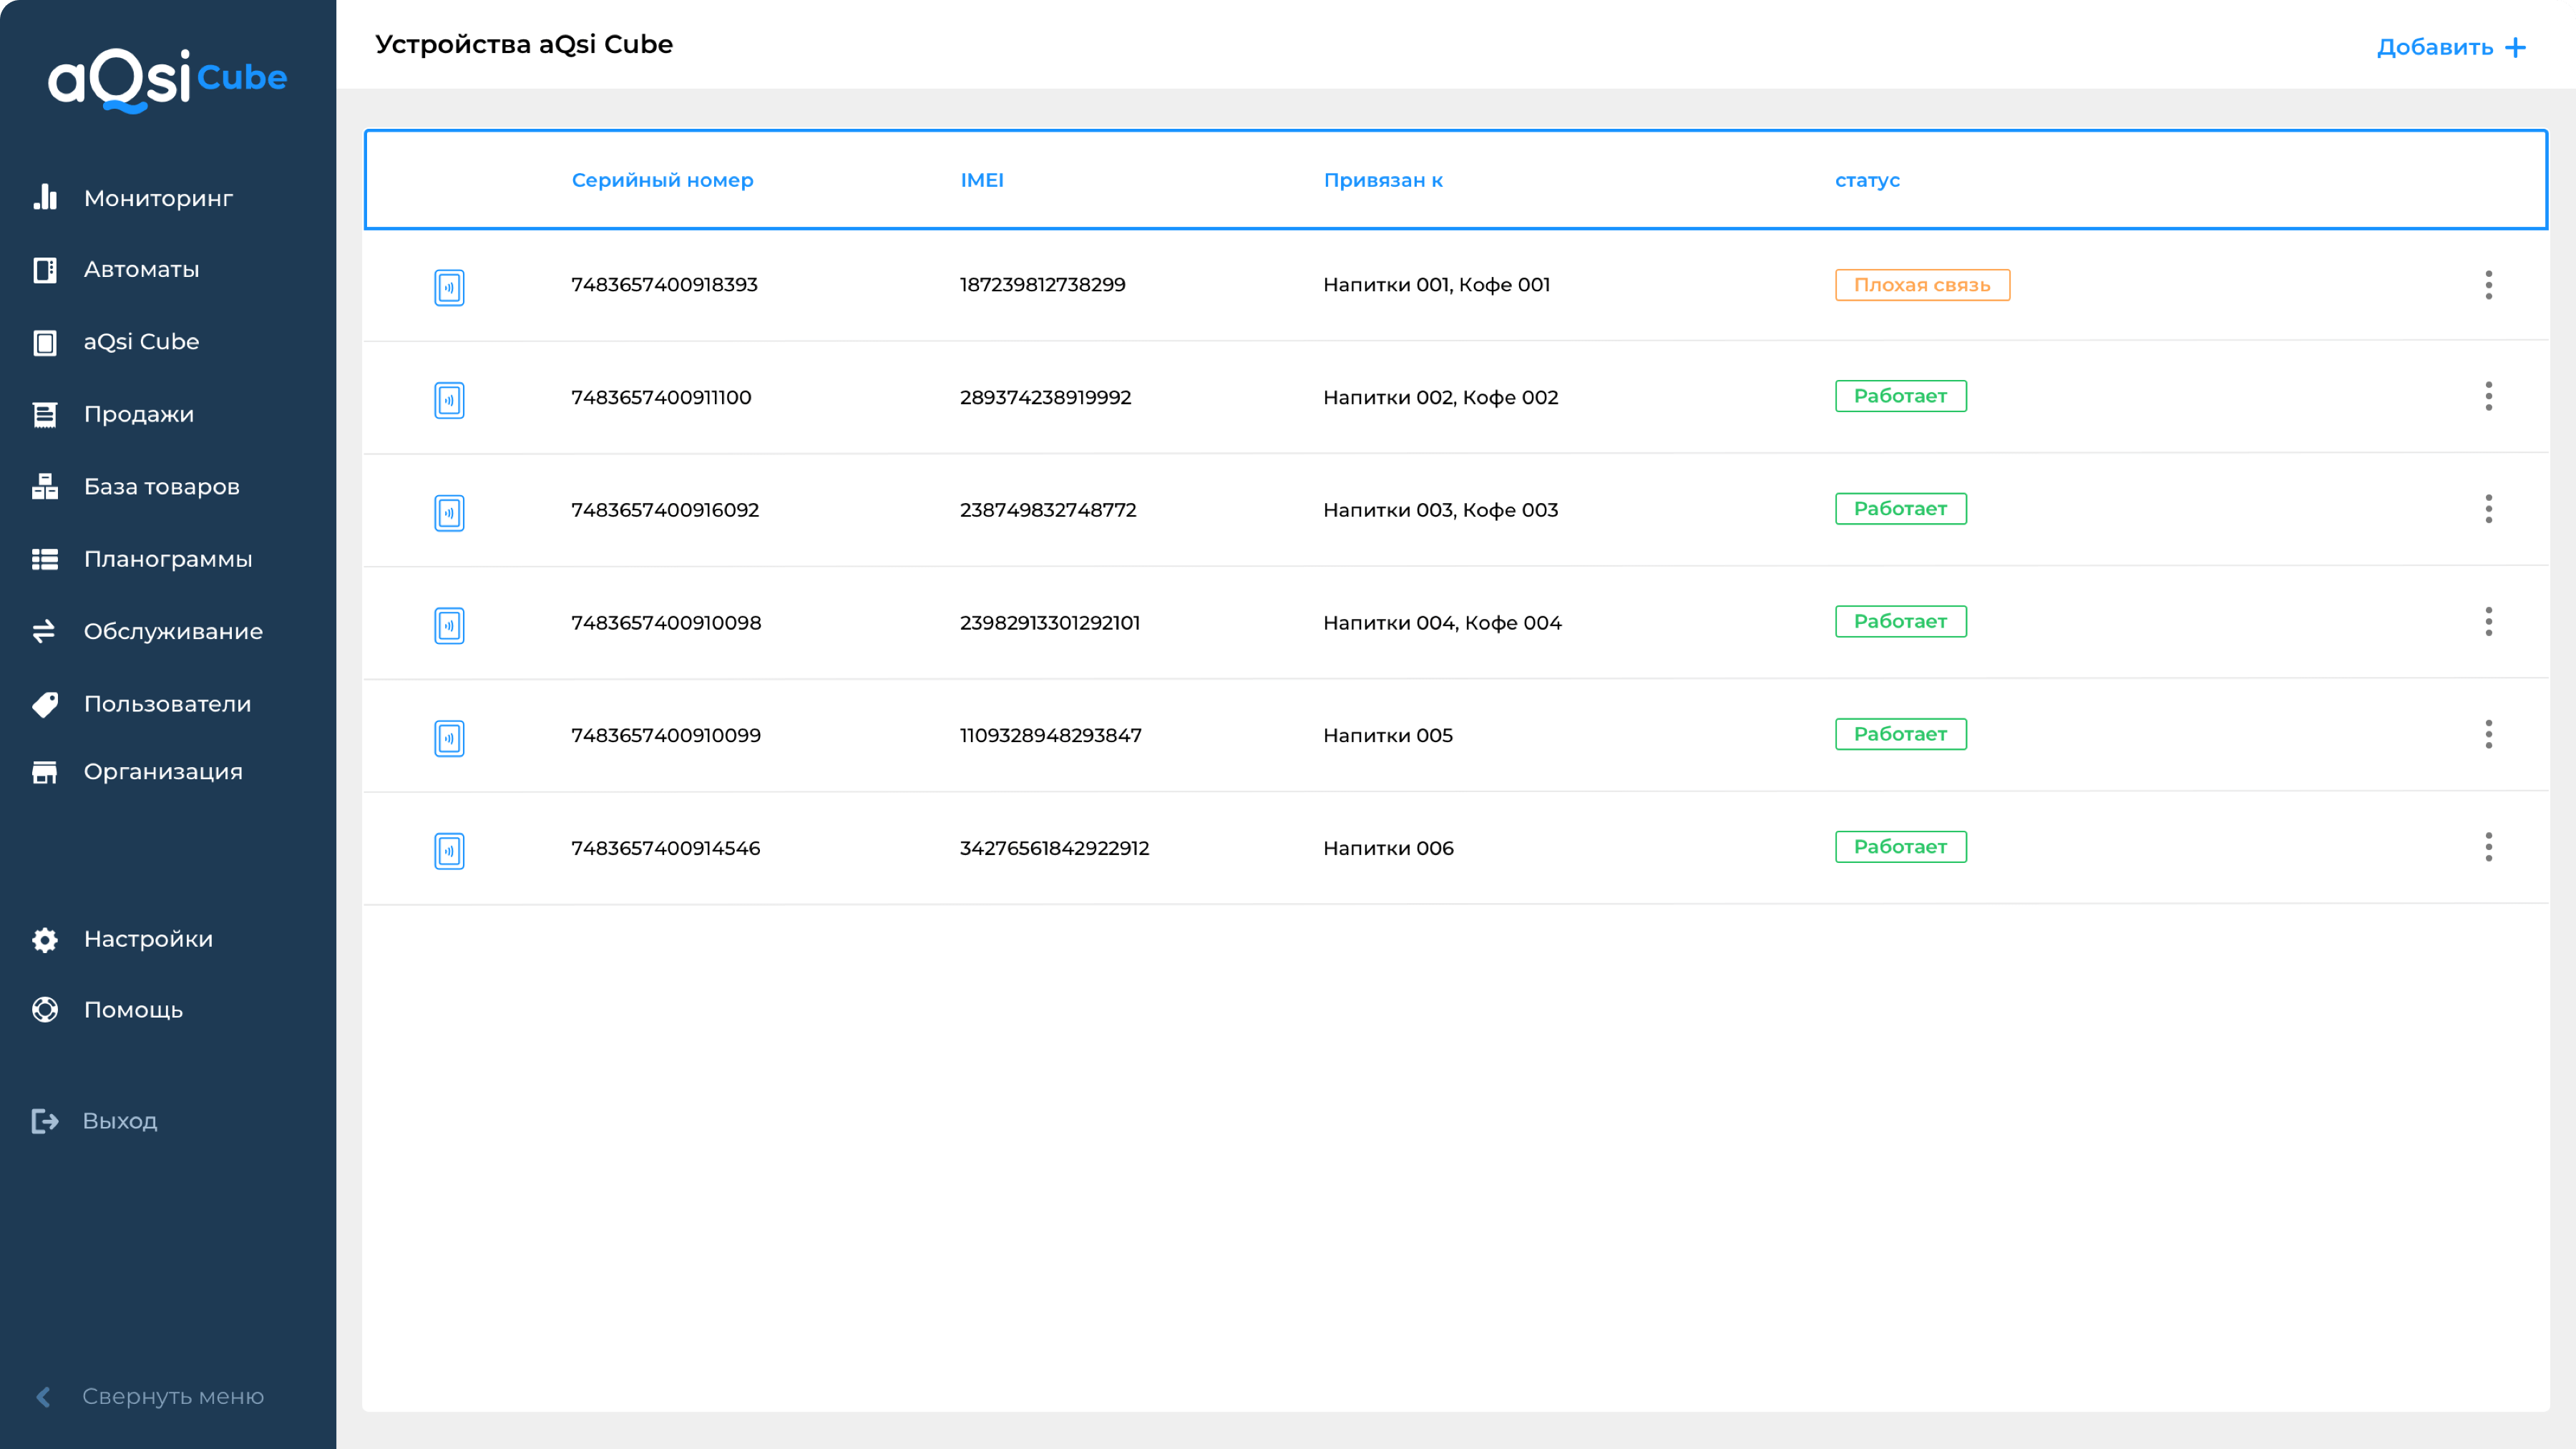2576x1449 pixels.
Task: Open the Обслуживание menu entry
Action: [173, 632]
